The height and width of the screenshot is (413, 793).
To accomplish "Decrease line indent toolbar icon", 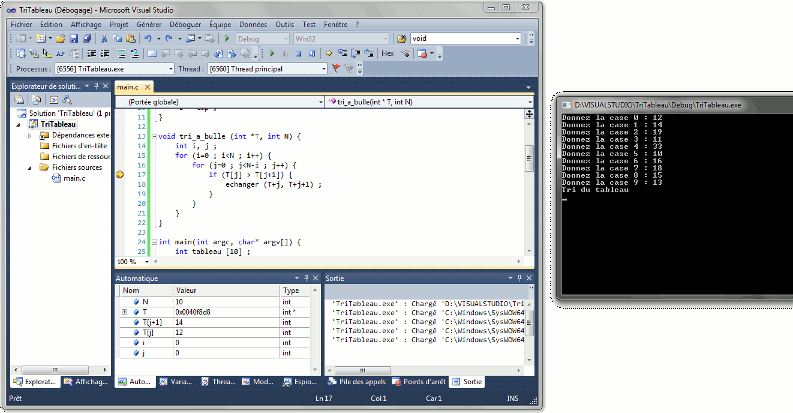I will 92,54.
